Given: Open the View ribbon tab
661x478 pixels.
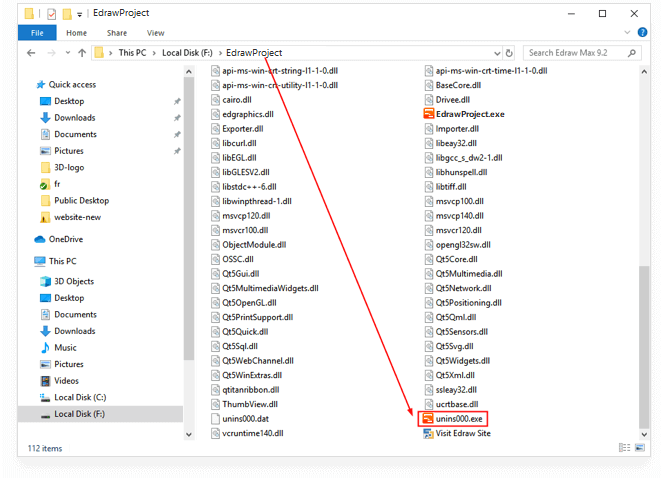Looking at the screenshot, I should [x=156, y=33].
